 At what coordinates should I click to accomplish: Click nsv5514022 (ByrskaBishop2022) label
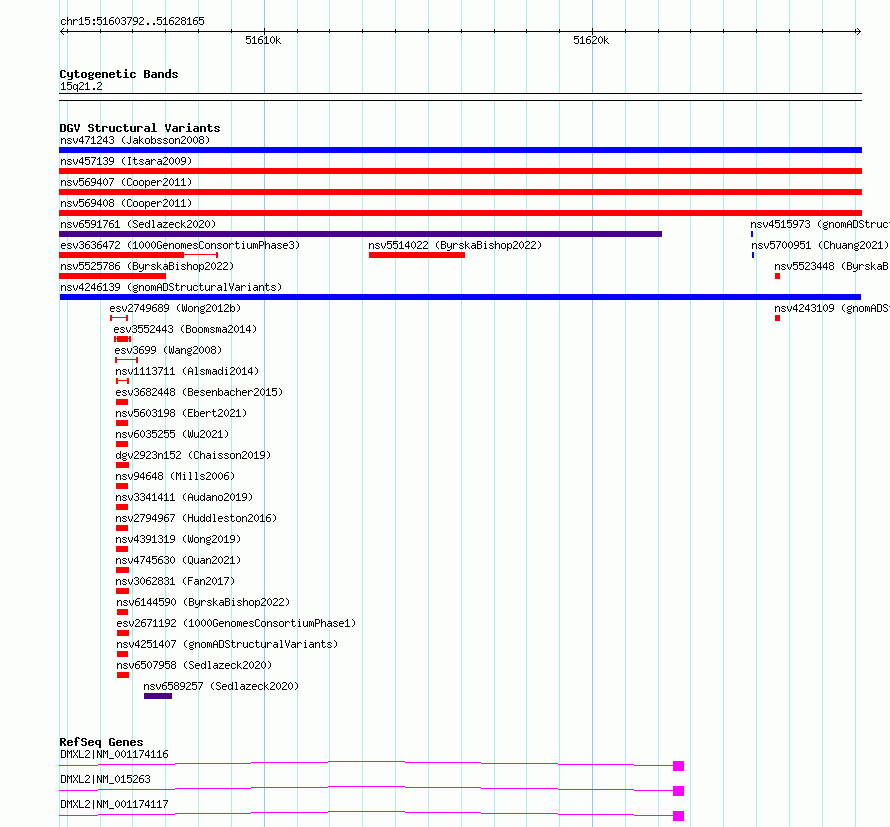(x=455, y=245)
